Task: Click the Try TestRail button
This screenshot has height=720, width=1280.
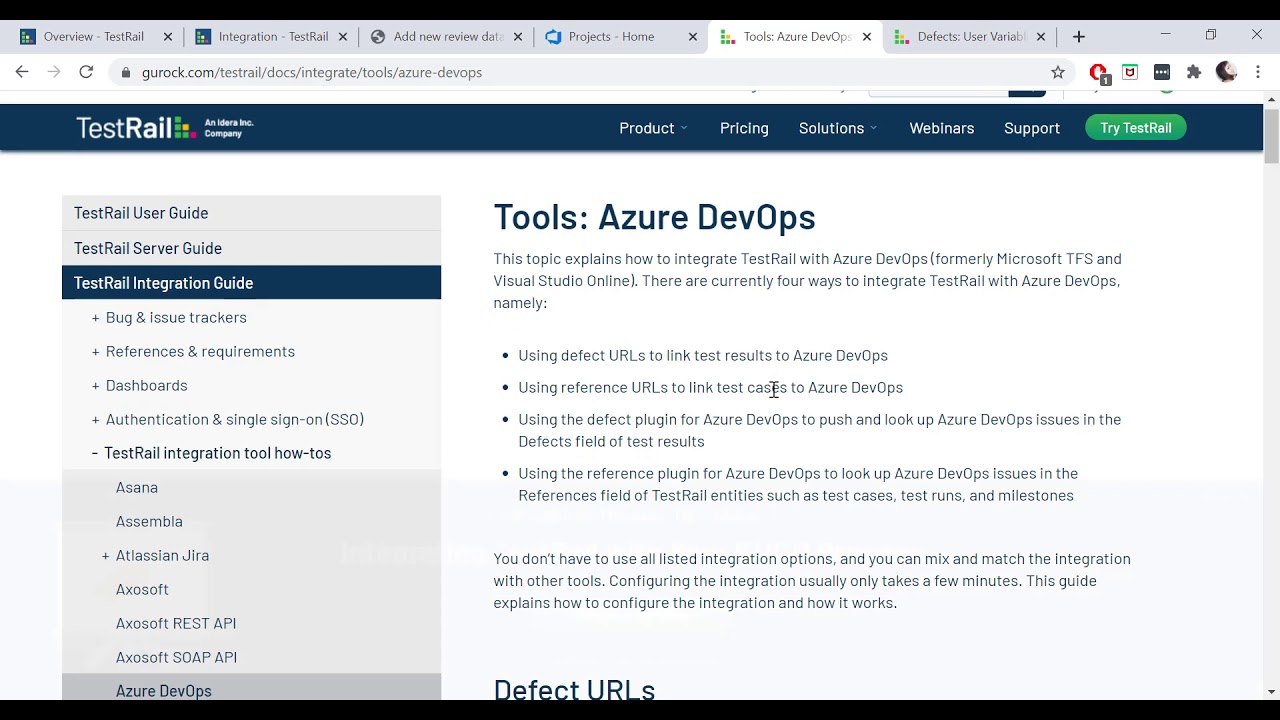Action: point(1136,128)
